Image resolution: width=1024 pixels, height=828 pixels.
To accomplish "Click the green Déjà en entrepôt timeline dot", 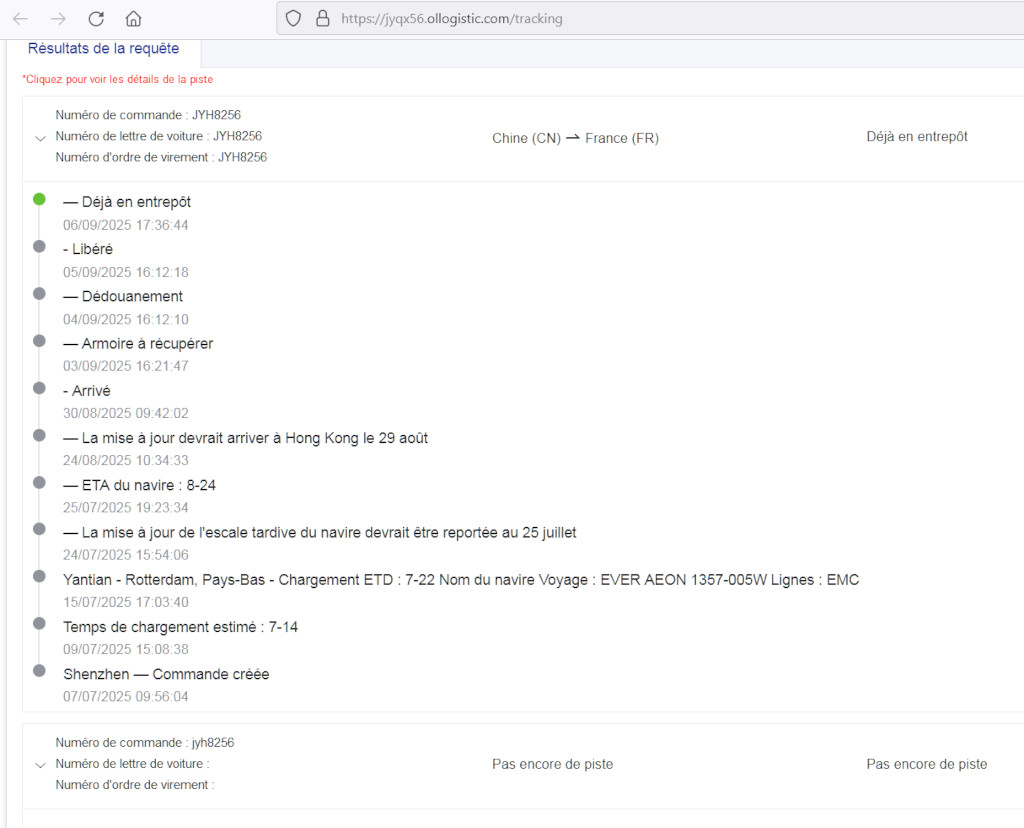I will point(39,199).
